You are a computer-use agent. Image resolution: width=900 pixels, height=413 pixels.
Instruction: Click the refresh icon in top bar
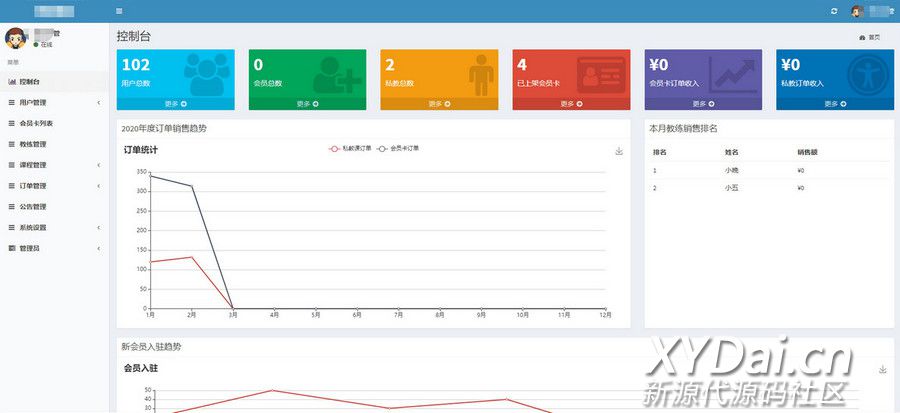coord(834,11)
